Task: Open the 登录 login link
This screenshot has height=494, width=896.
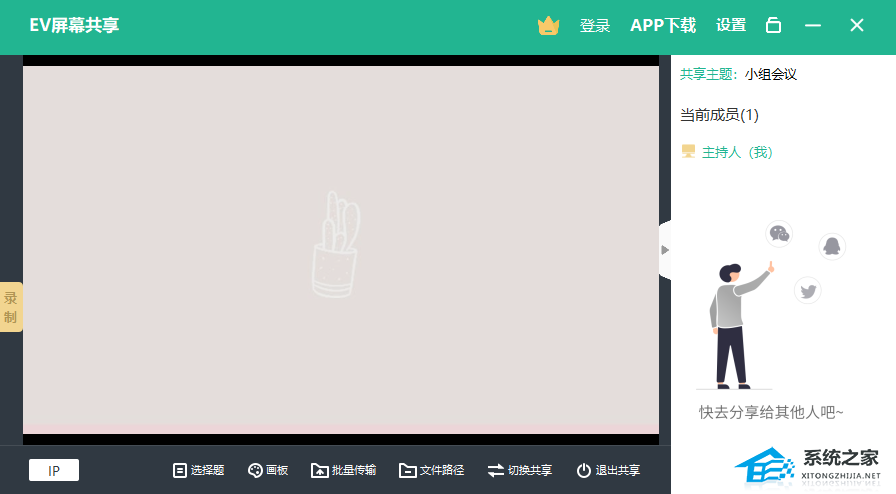Action: (x=595, y=26)
